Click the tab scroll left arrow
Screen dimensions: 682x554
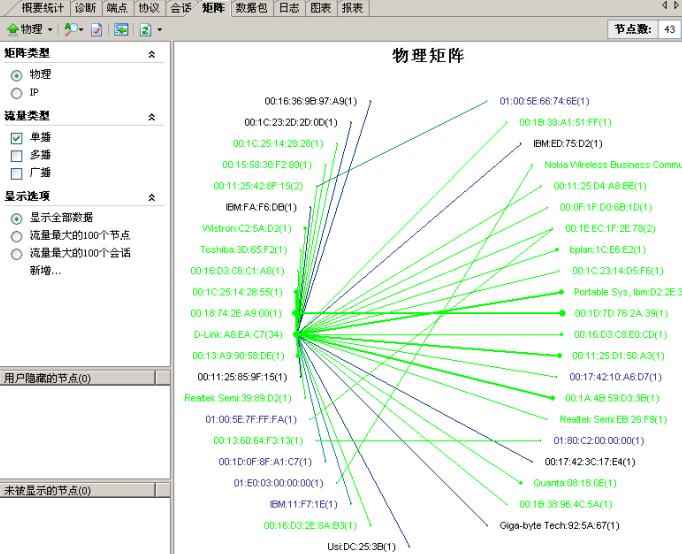[664, 7]
